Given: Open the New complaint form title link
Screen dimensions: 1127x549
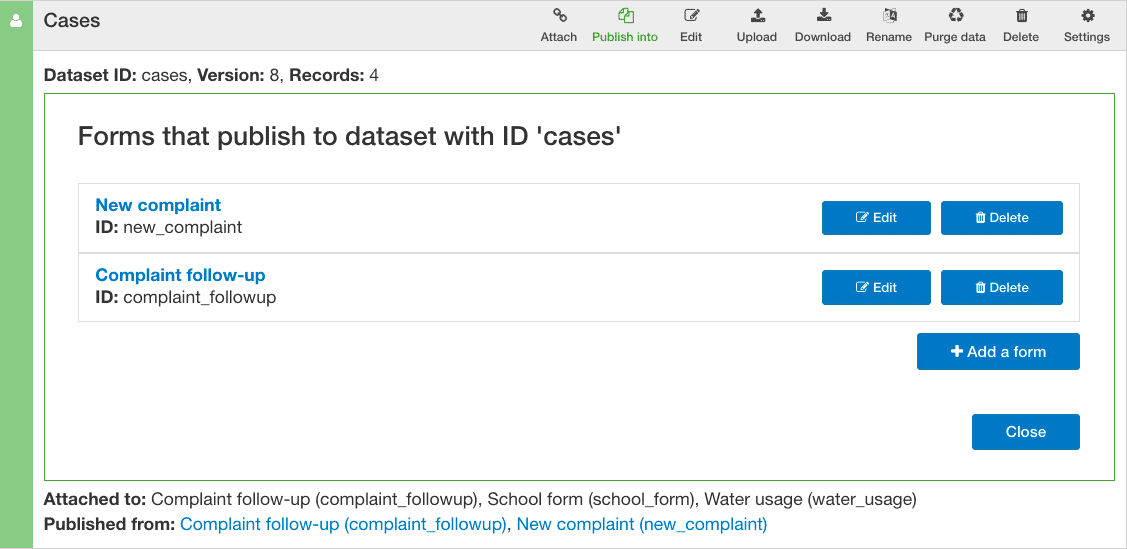Looking at the screenshot, I should (158, 205).
